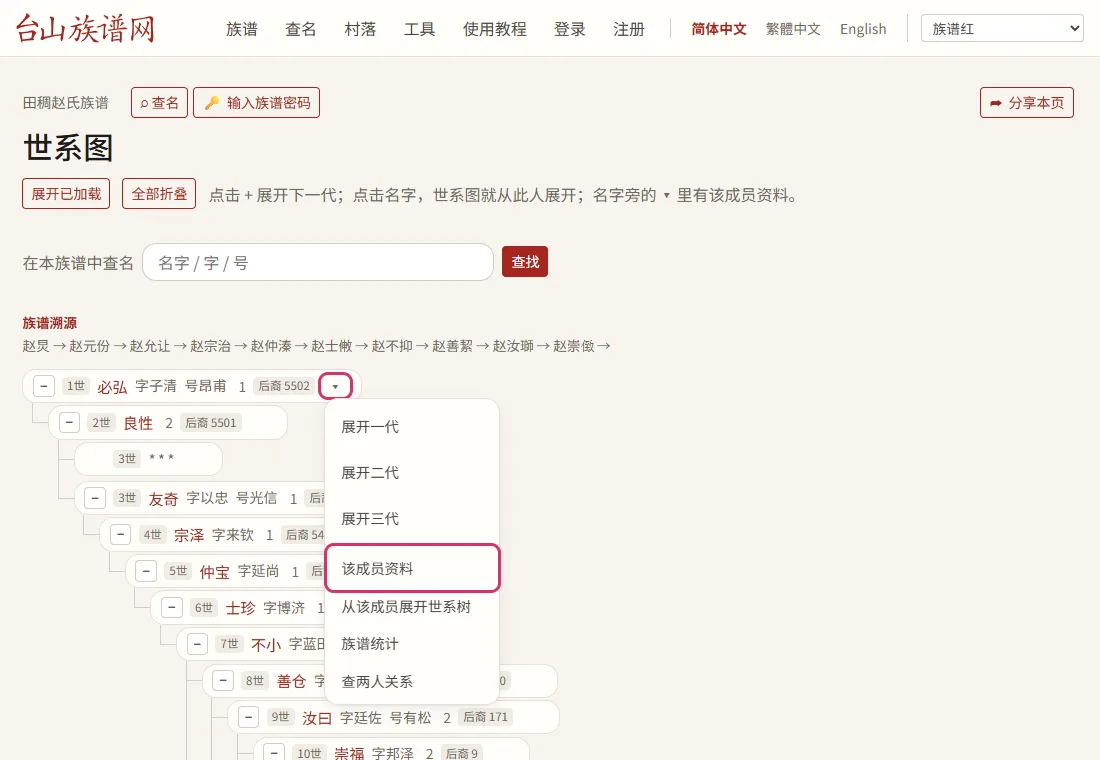Go to the 村落 page
The width and height of the screenshot is (1100, 760).
point(360,29)
